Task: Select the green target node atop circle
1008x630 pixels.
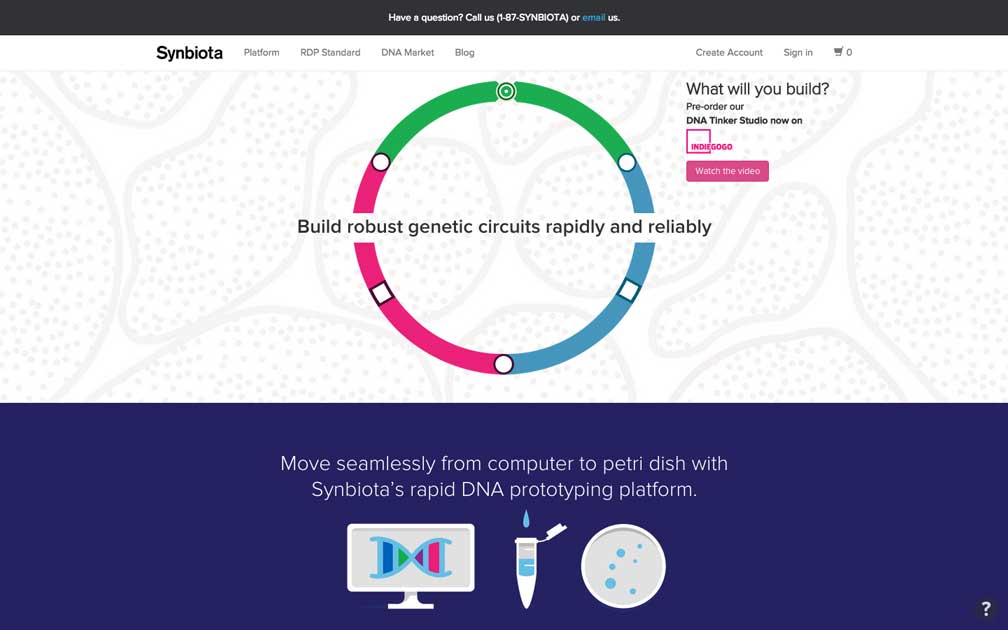Action: pyautogui.click(x=507, y=92)
